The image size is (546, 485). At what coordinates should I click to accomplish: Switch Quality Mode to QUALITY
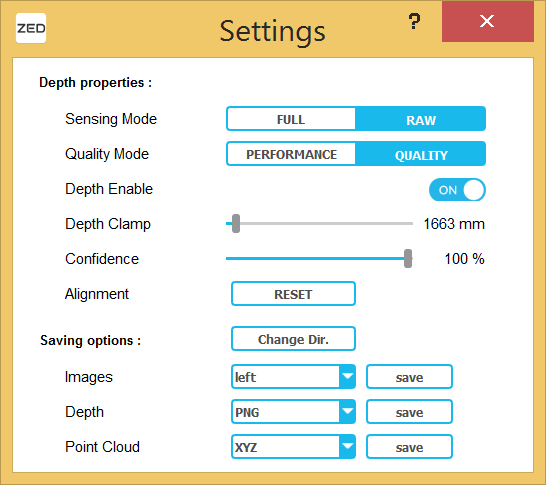click(x=420, y=154)
